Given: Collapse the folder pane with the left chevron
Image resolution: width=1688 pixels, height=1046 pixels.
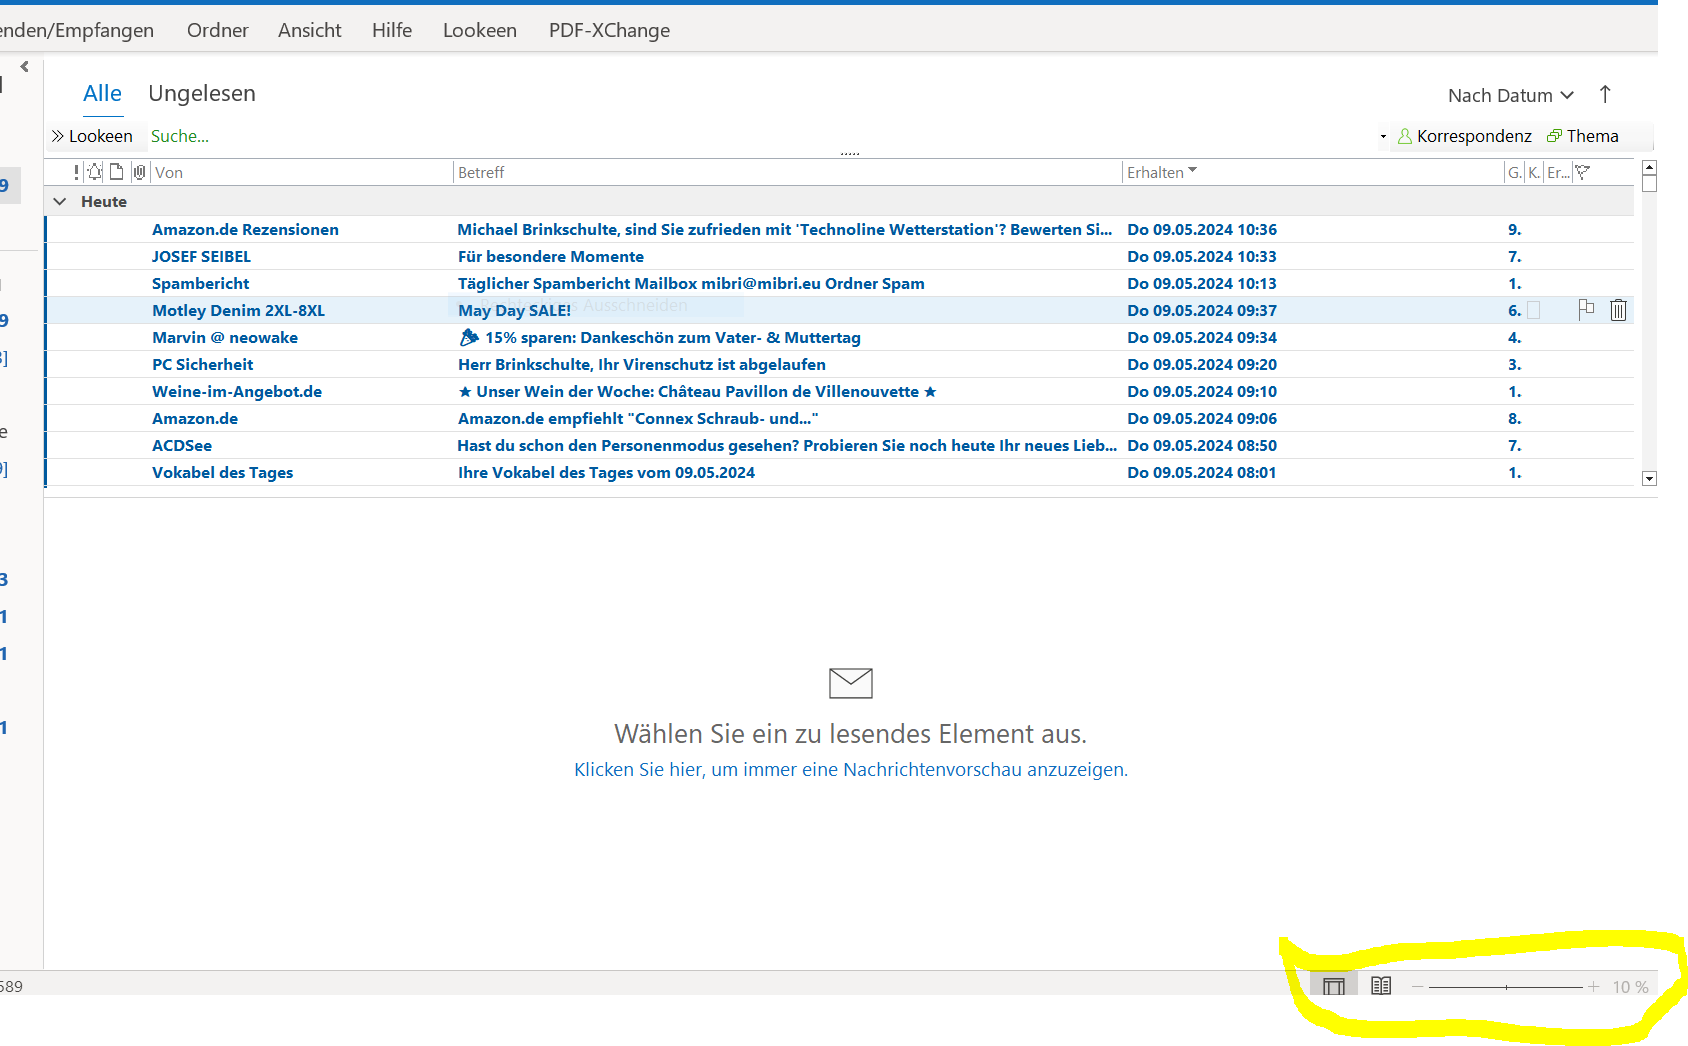Looking at the screenshot, I should (x=24, y=67).
